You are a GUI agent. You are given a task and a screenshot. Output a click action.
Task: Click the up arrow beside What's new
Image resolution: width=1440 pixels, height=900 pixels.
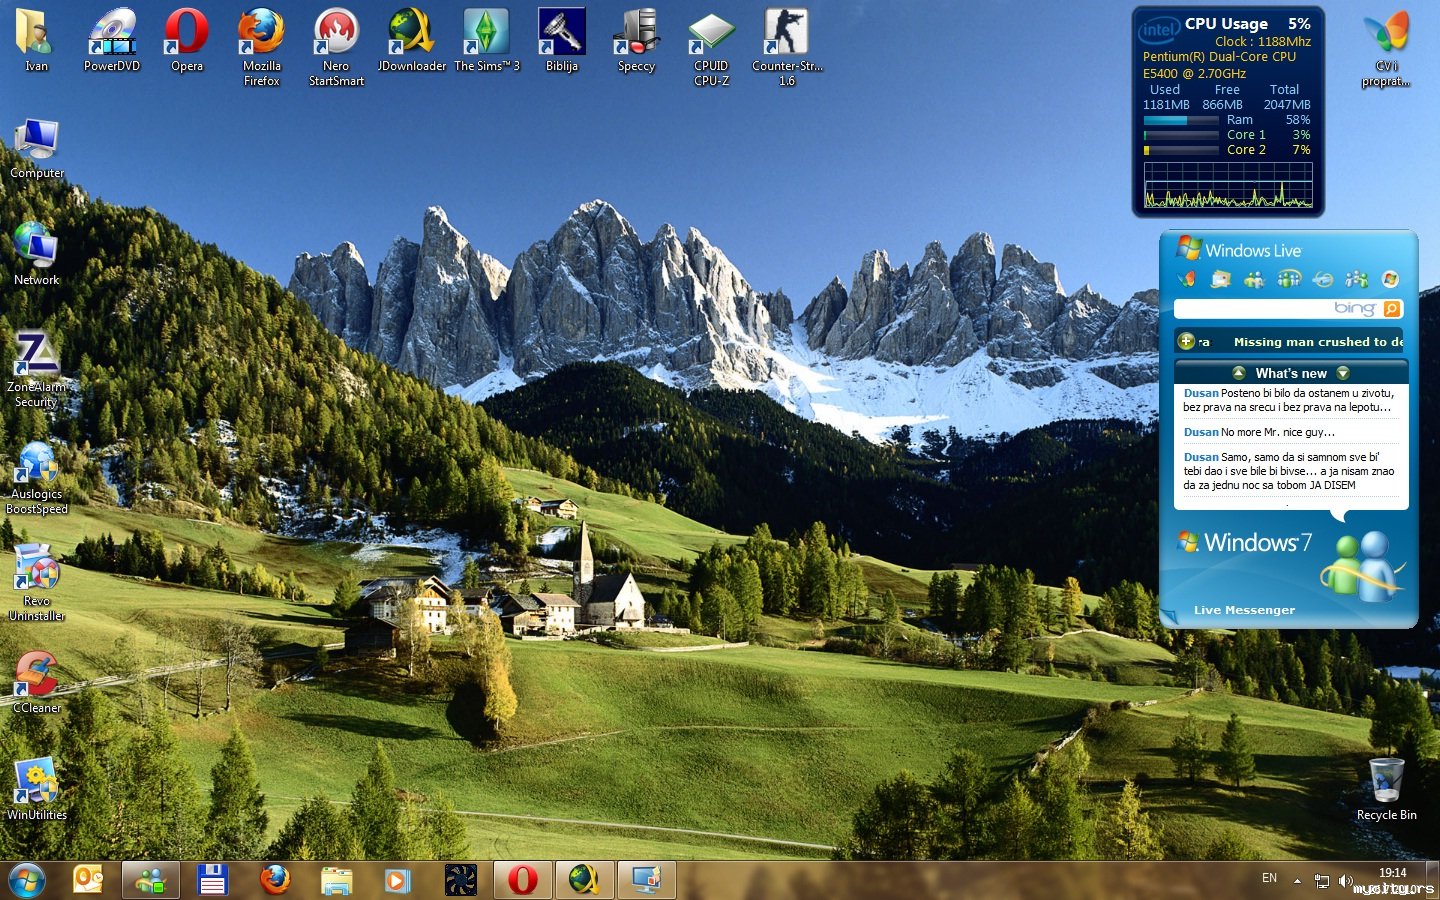point(1239,373)
